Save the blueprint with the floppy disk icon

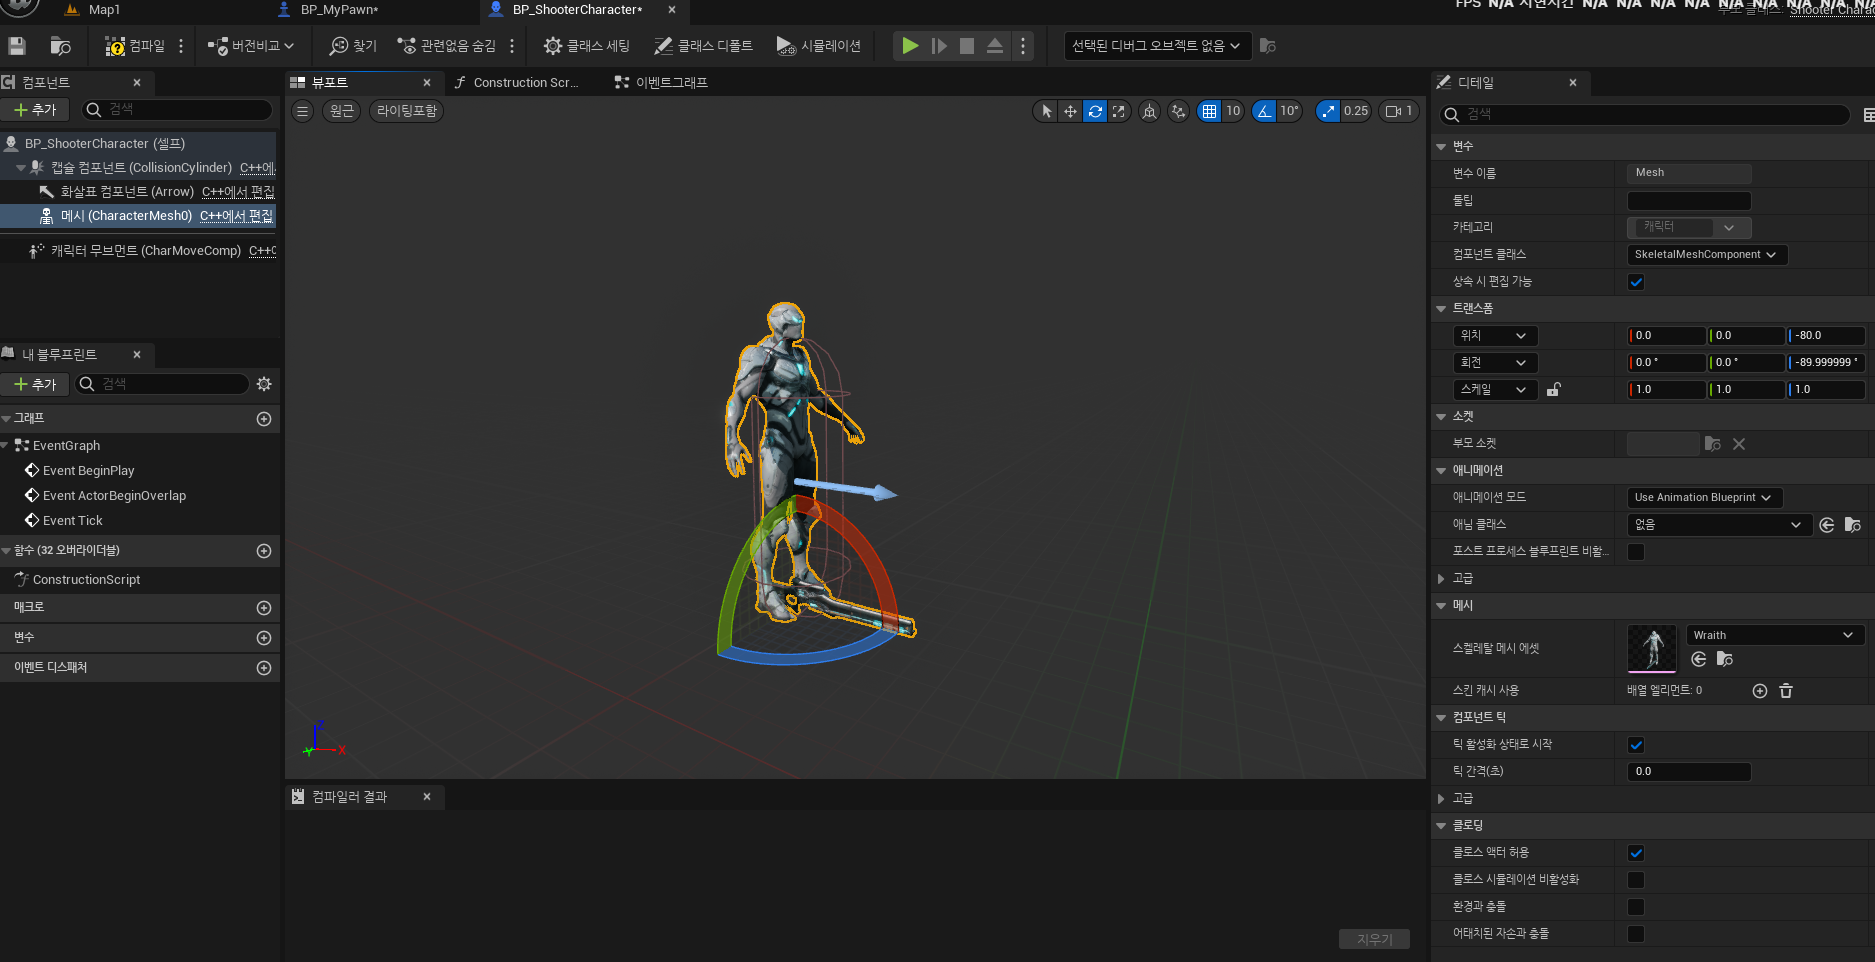pyautogui.click(x=17, y=46)
